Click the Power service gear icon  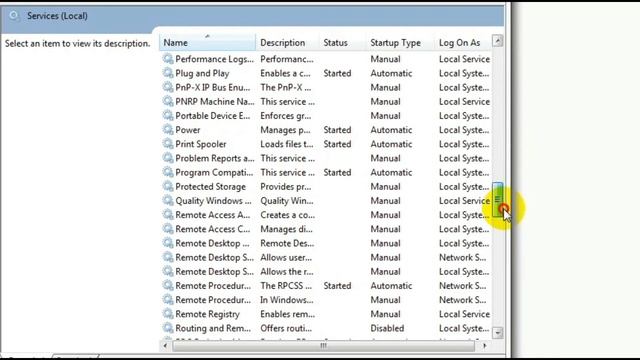point(168,129)
